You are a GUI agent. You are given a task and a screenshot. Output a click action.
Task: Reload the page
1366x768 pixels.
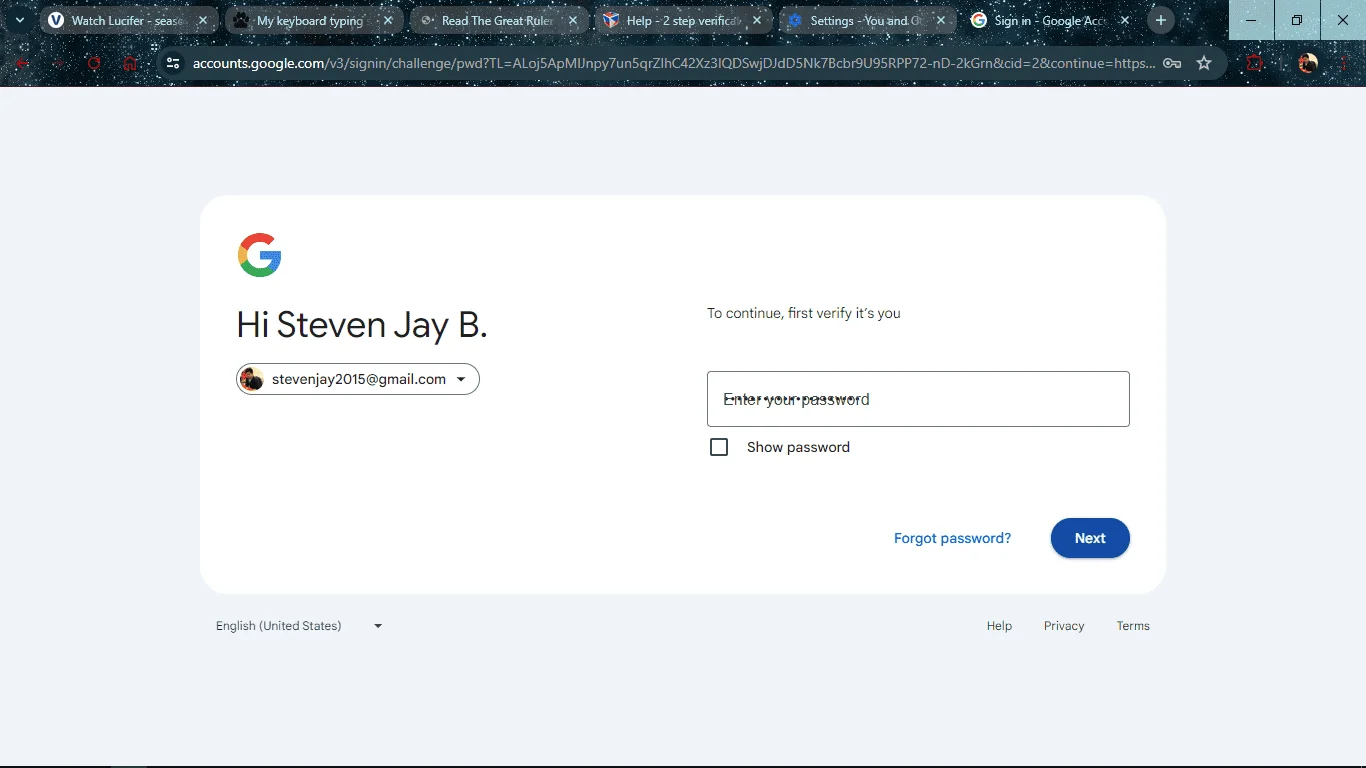click(94, 63)
